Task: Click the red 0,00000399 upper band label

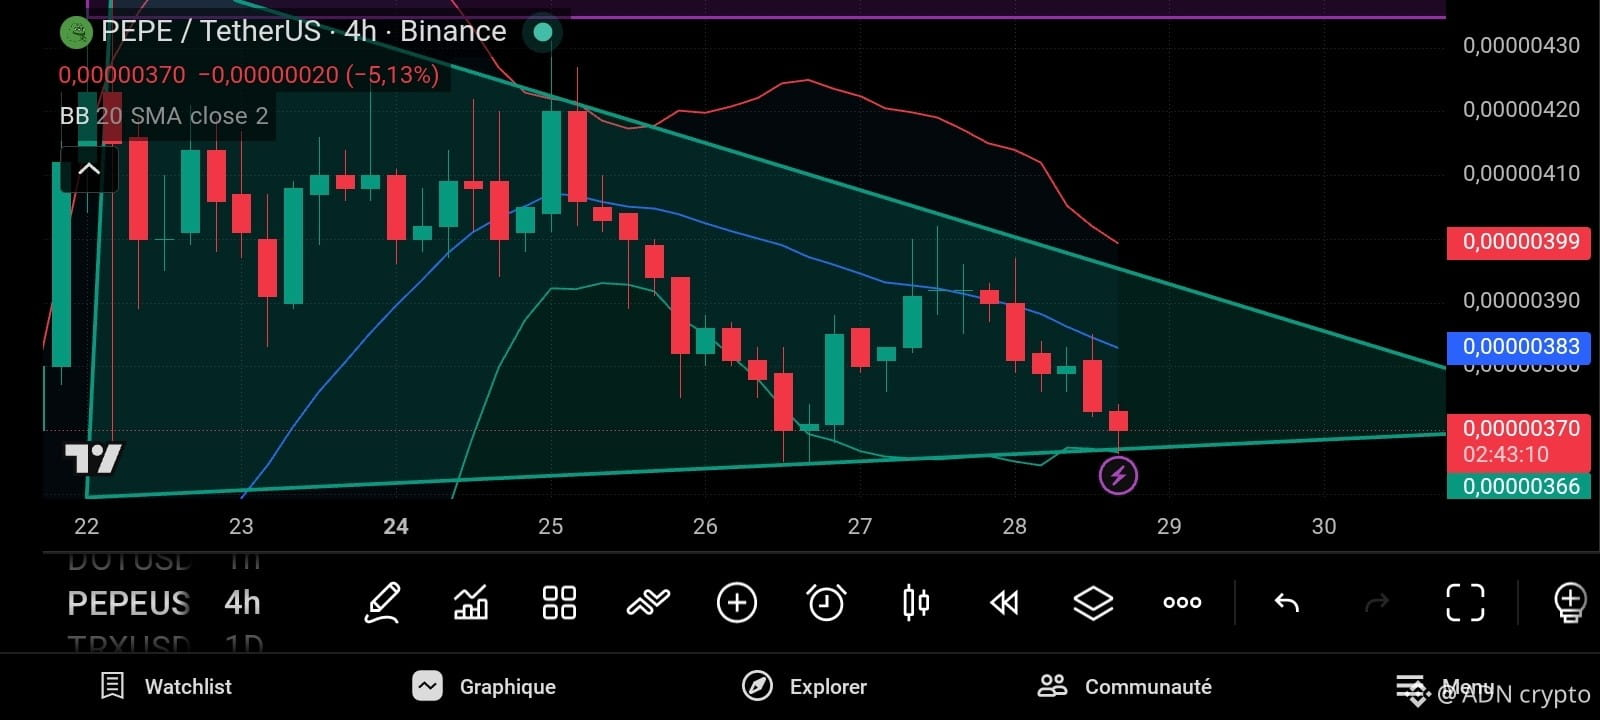Action: (x=1520, y=242)
